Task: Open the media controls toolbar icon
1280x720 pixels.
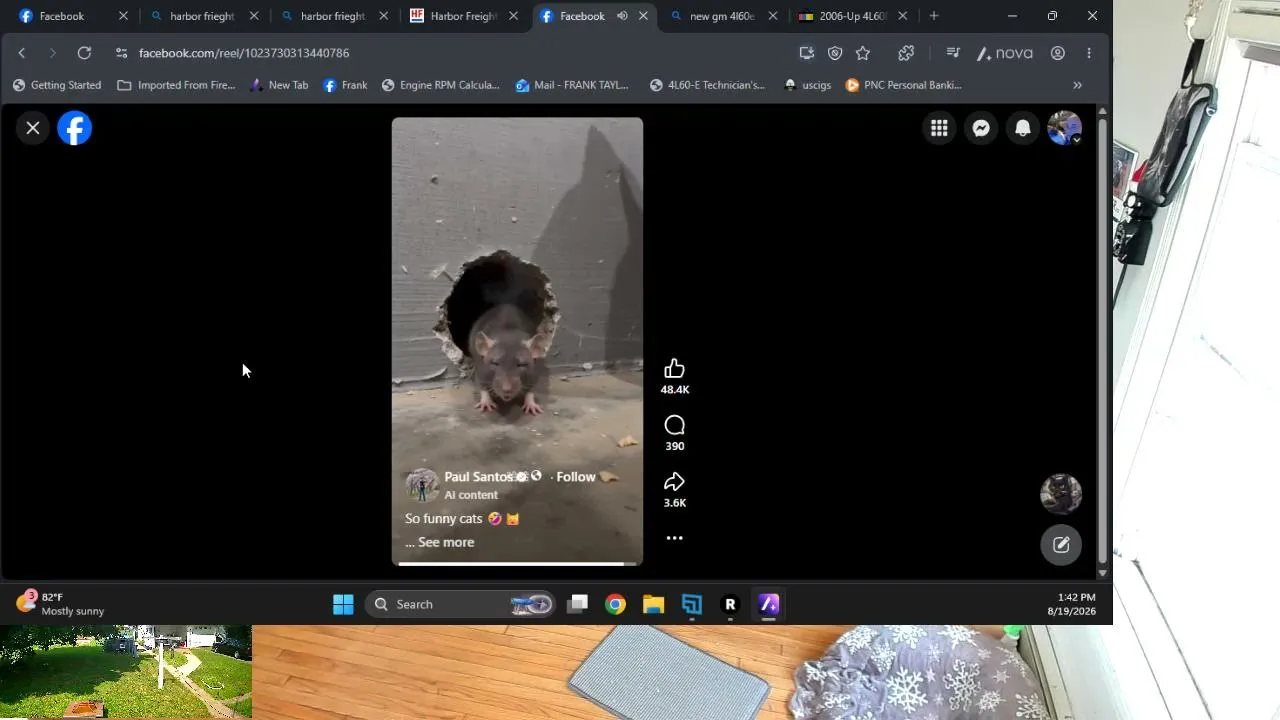Action: click(952, 53)
